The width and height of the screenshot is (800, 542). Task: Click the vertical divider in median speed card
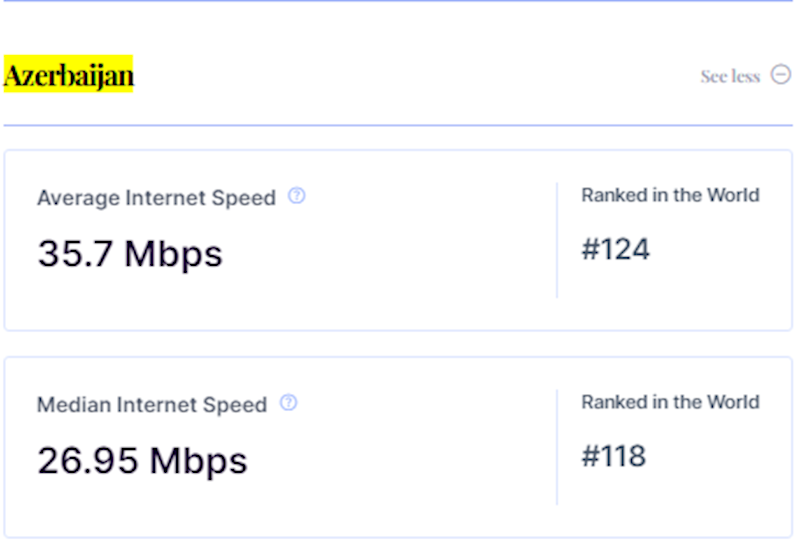[x=557, y=447]
